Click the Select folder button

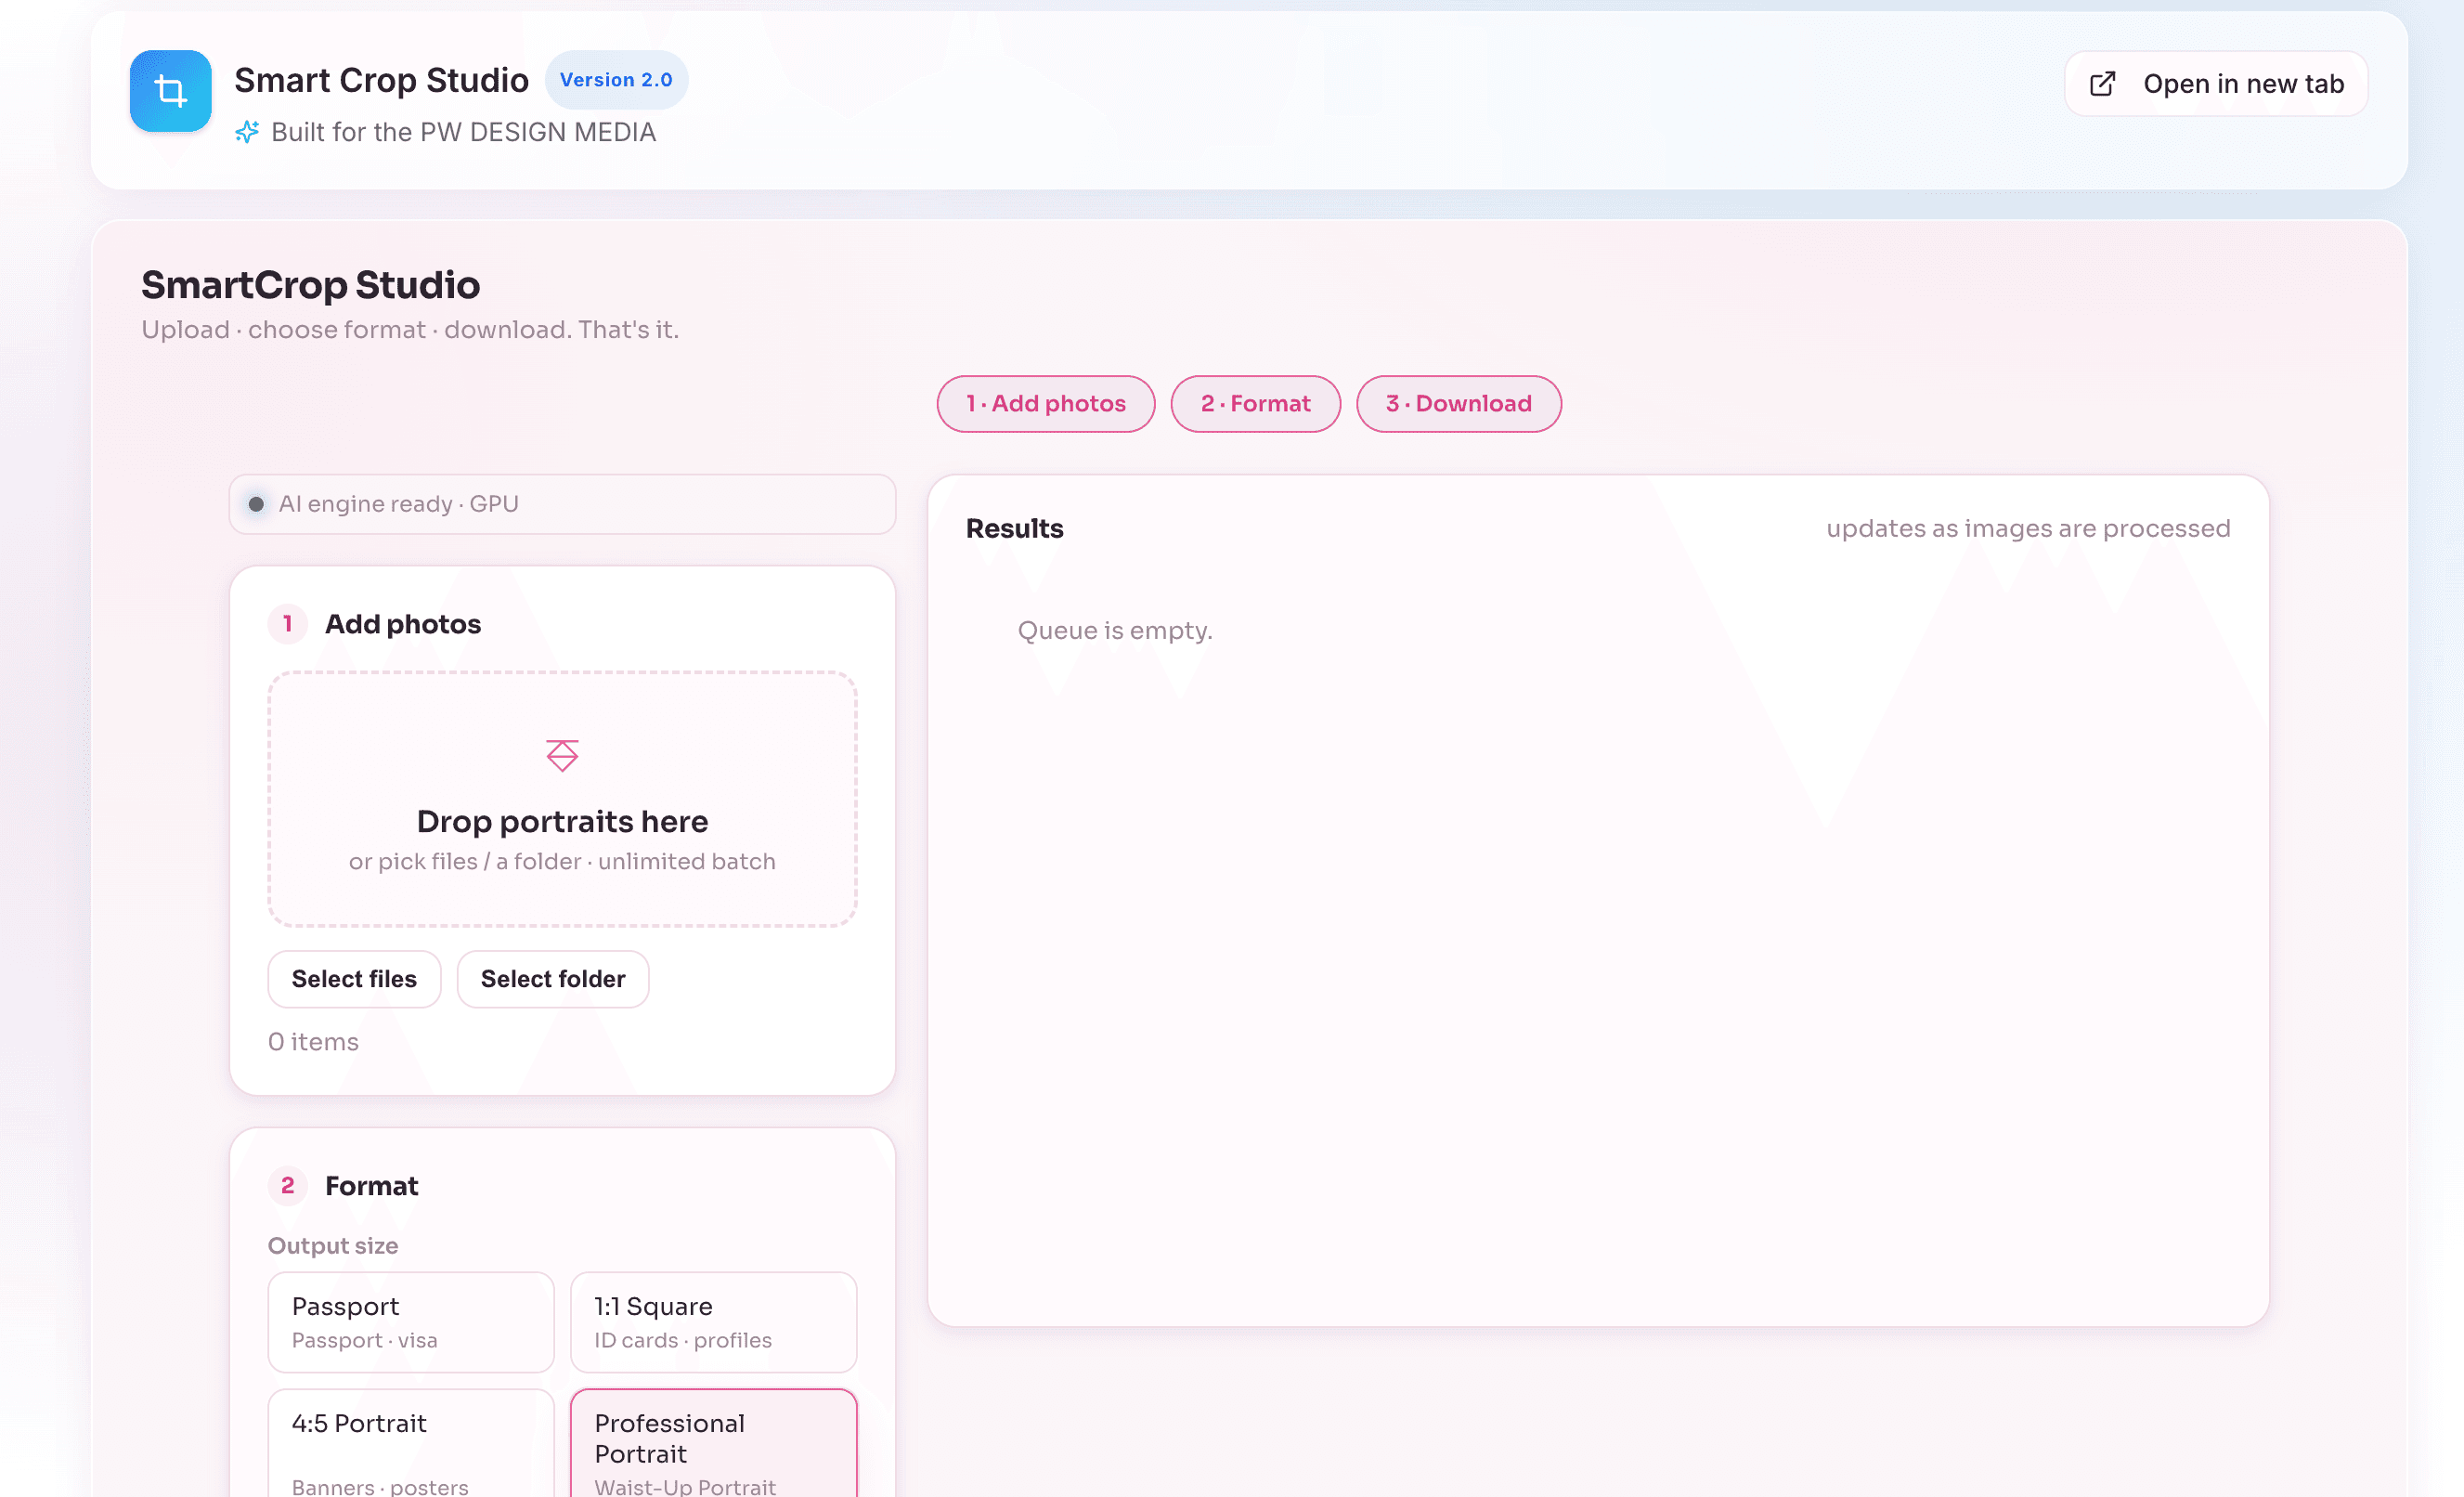click(553, 979)
